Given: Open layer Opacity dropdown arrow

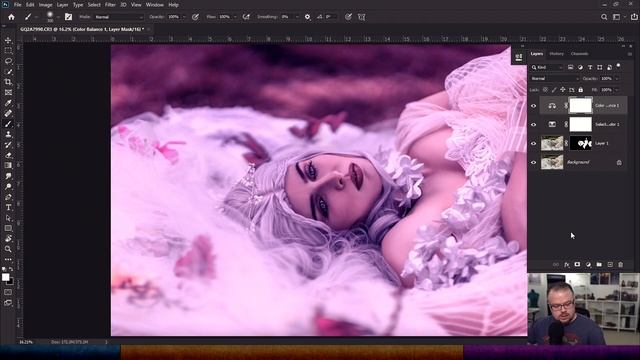Looking at the screenshot, I should point(617,78).
